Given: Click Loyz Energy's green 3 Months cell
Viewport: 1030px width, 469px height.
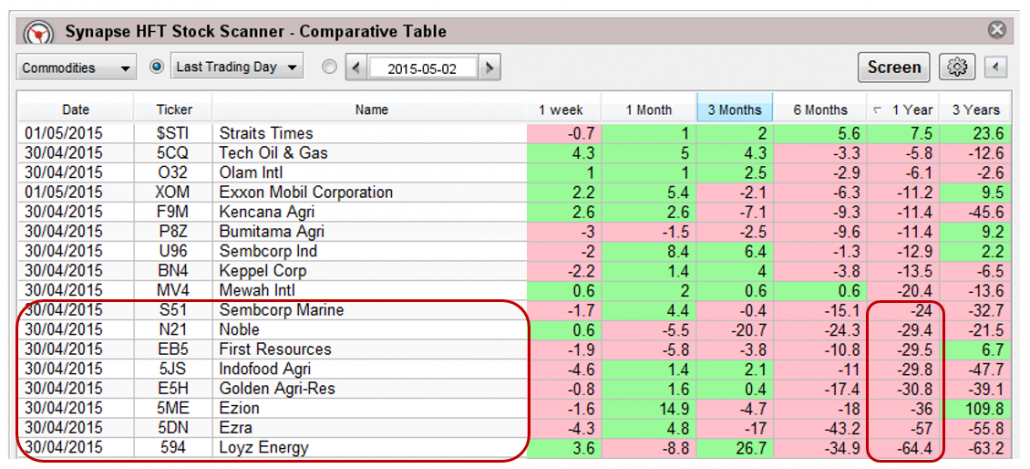Looking at the screenshot, I should (x=735, y=447).
